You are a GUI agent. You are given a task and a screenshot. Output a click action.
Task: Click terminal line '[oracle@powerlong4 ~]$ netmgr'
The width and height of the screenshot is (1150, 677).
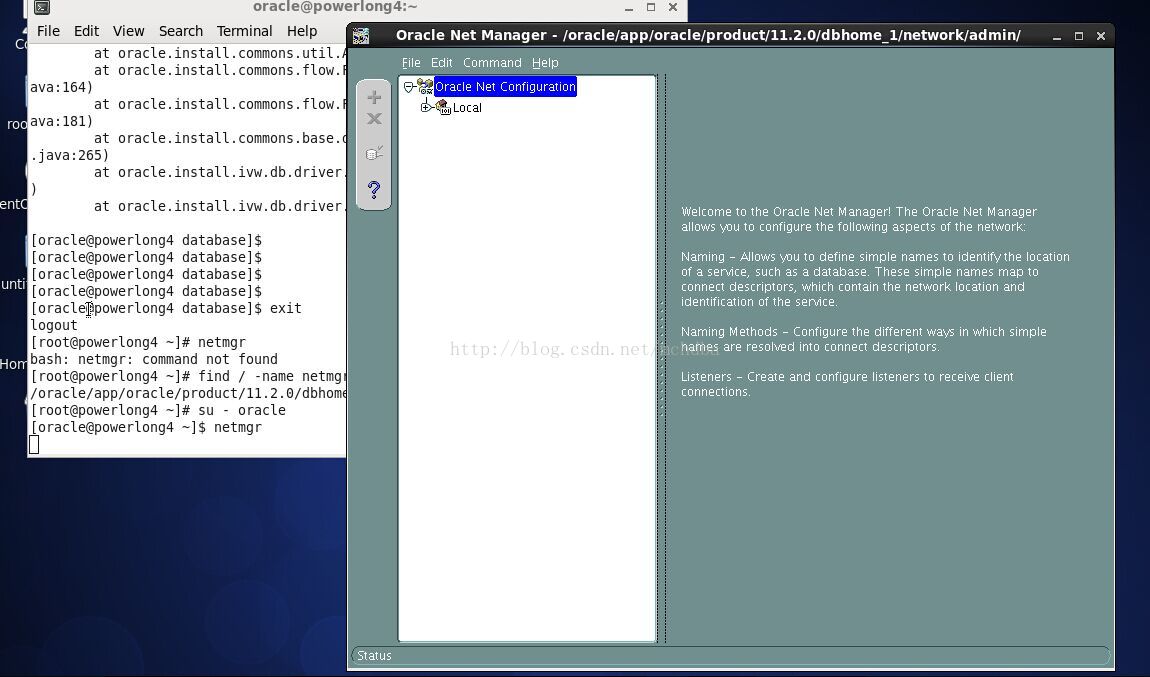[x=146, y=427]
